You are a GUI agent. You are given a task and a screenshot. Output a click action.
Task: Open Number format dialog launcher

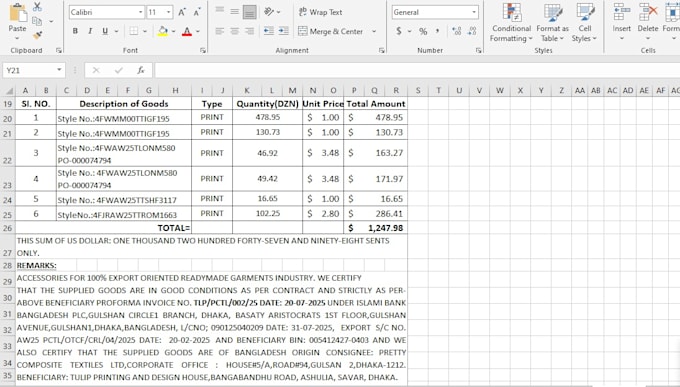click(x=478, y=51)
